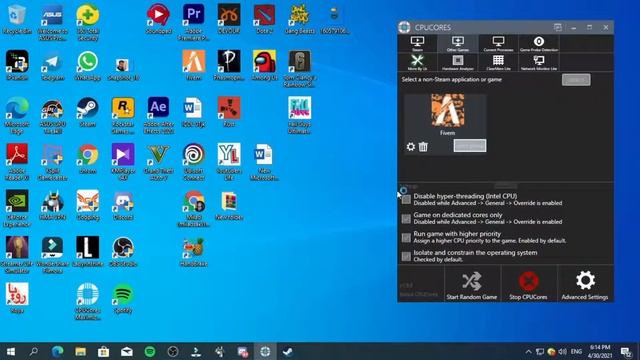640x360 pixels.
Task: Select Fivem desktop shortcut icon
Action: click(193, 66)
